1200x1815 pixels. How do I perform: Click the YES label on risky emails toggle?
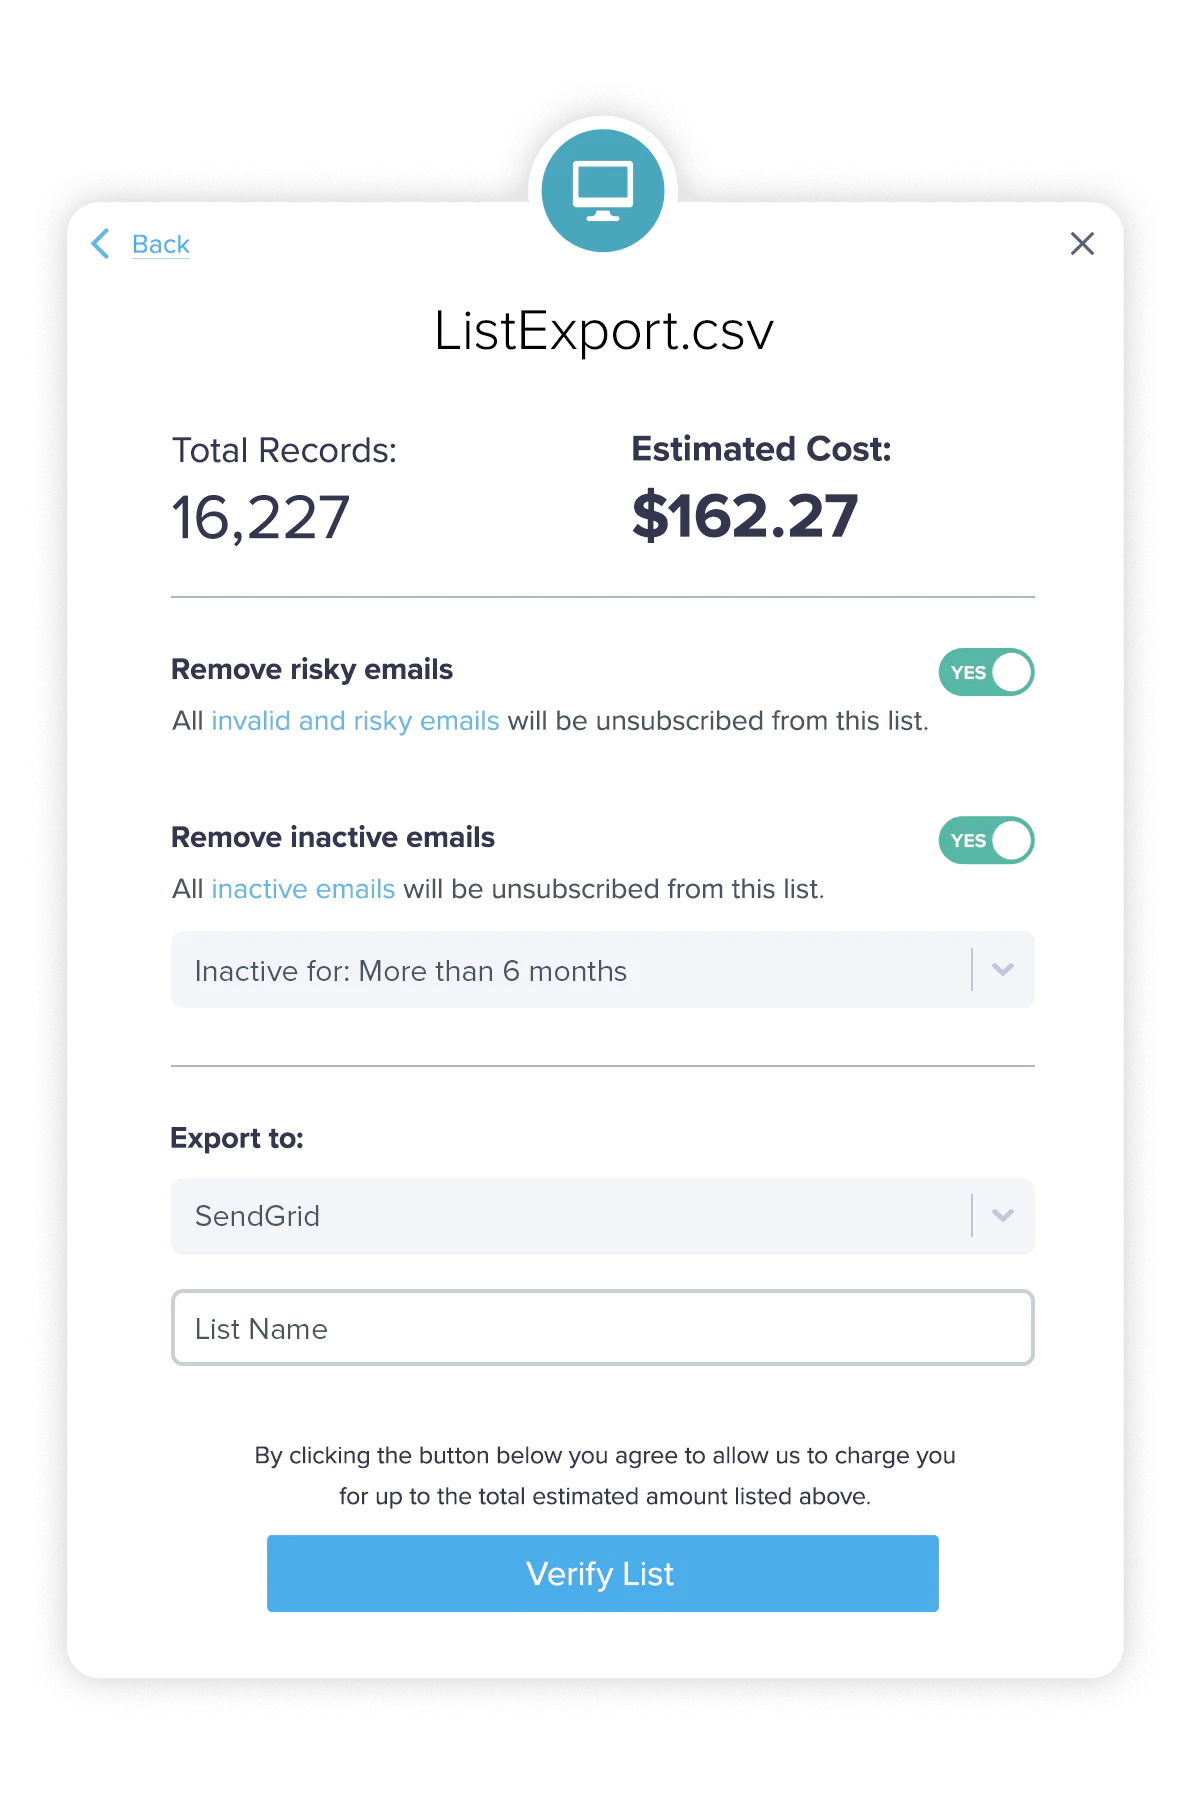pos(968,673)
